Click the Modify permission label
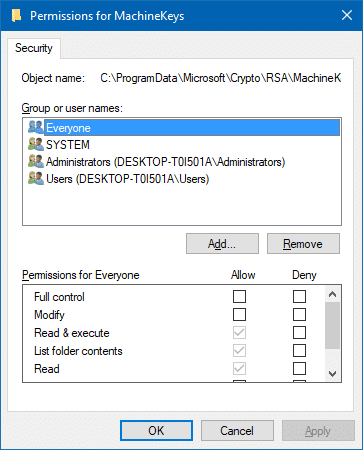The width and height of the screenshot is (363, 450). pyautogui.click(x=49, y=315)
